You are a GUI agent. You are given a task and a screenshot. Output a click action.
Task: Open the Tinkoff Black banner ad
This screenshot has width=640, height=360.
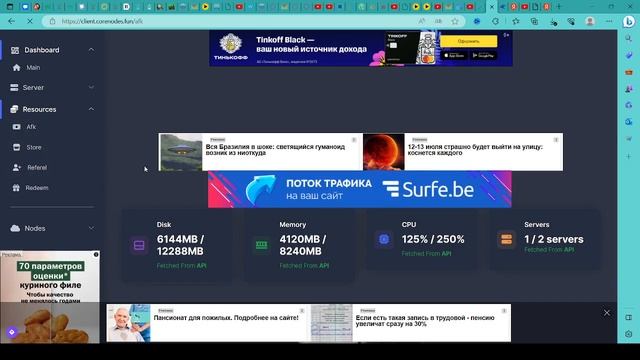click(361, 49)
